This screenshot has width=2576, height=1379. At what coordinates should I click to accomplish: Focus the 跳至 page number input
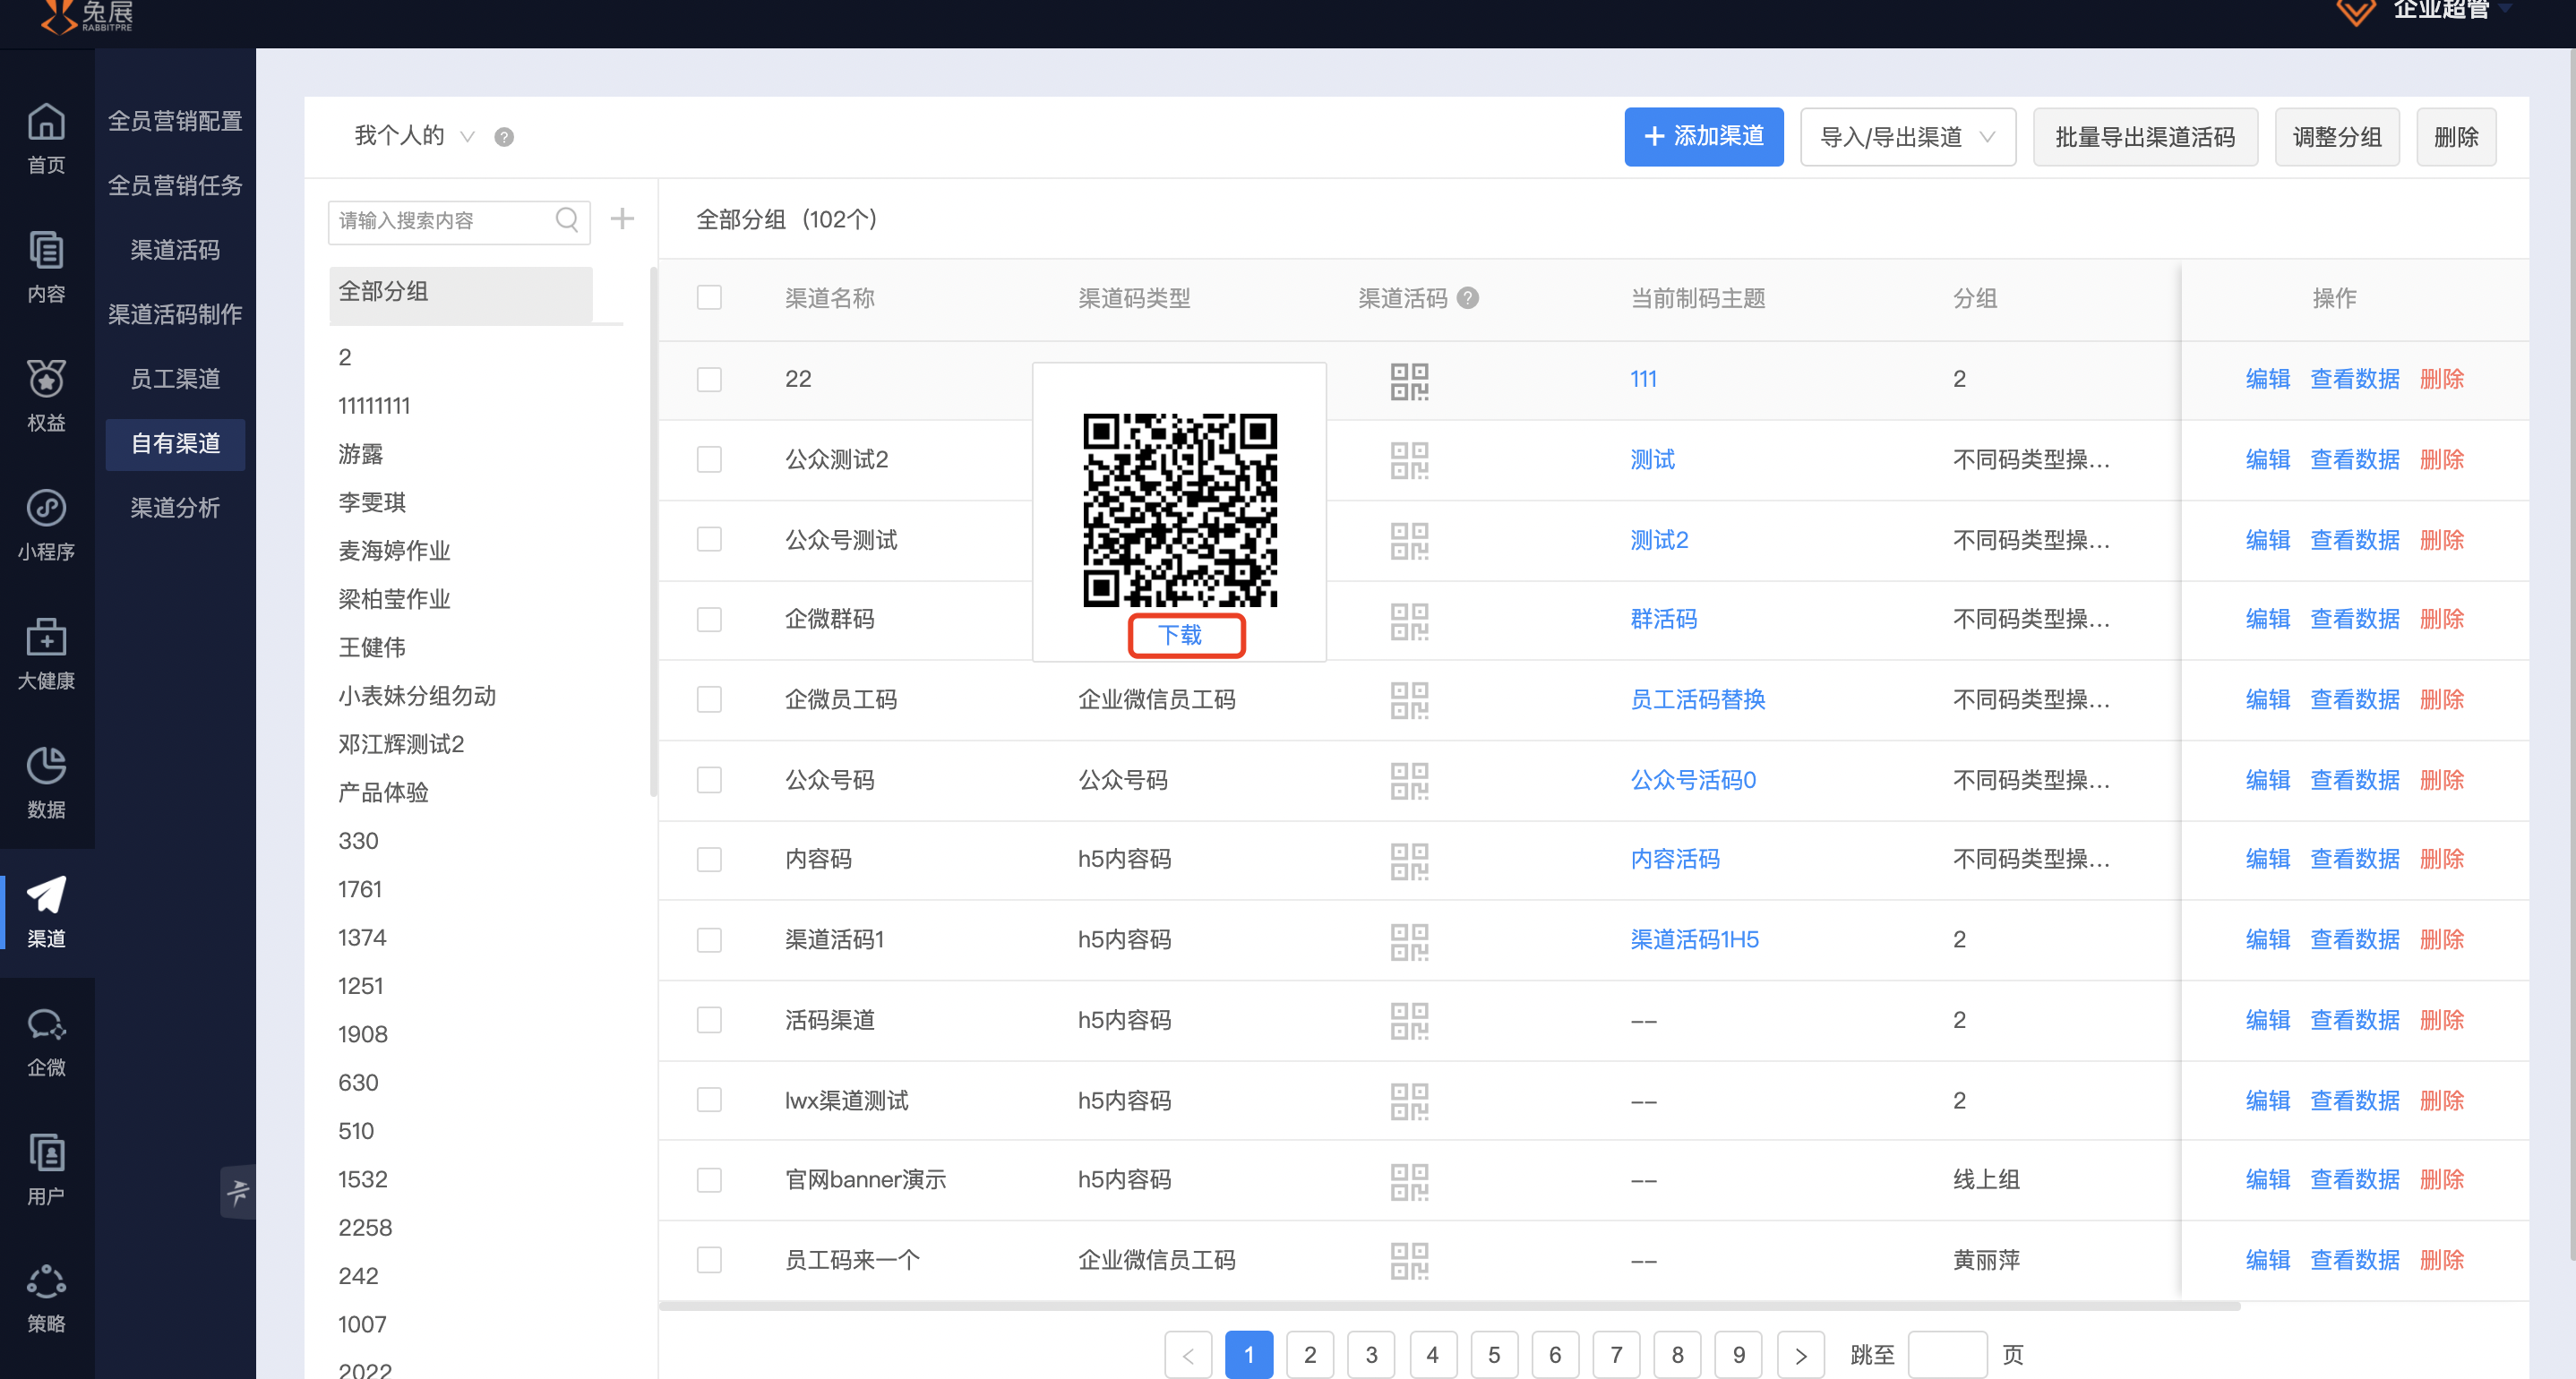coord(1947,1355)
